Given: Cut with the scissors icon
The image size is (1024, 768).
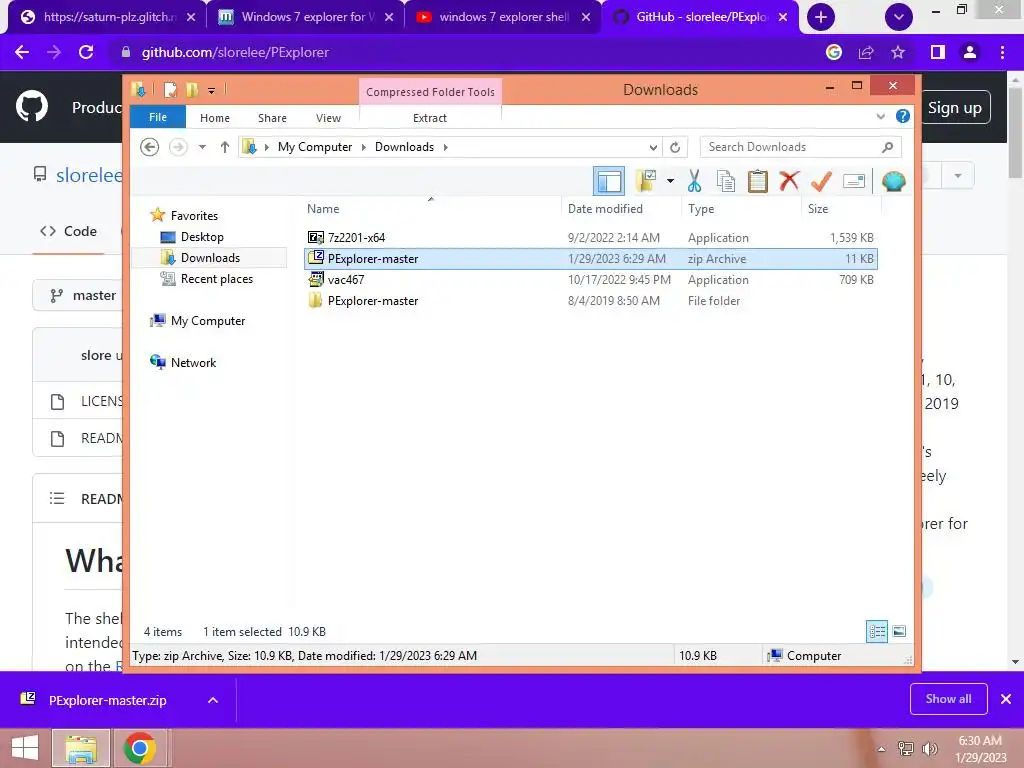Looking at the screenshot, I should [694, 181].
